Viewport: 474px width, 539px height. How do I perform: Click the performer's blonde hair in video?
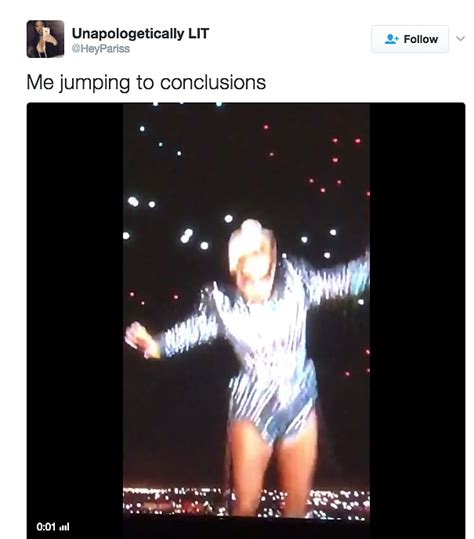coord(253,241)
